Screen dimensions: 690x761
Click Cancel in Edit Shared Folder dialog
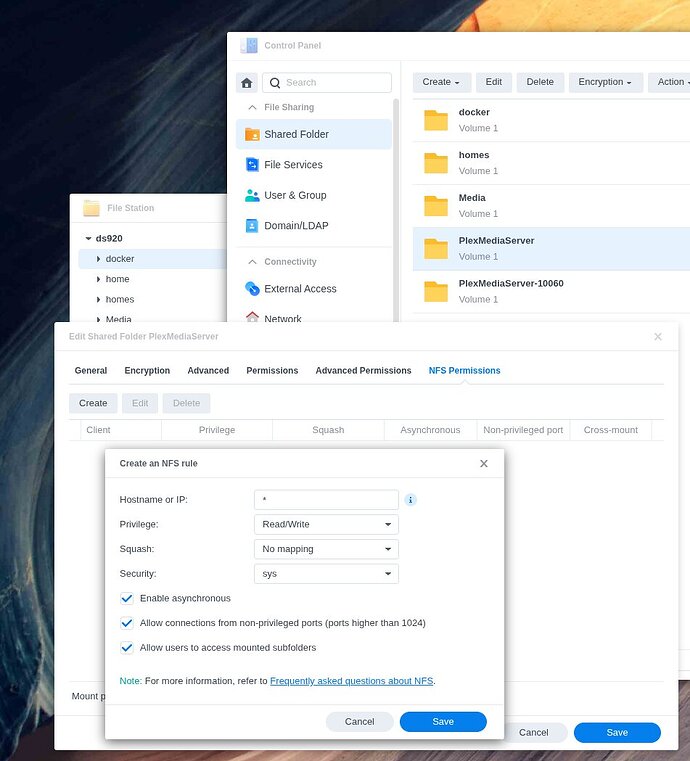tap(534, 733)
